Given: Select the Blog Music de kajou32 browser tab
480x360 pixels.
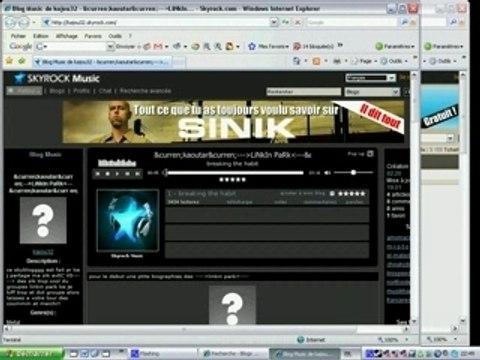Looking at the screenshot, I should pyautogui.click(x=102, y=62).
